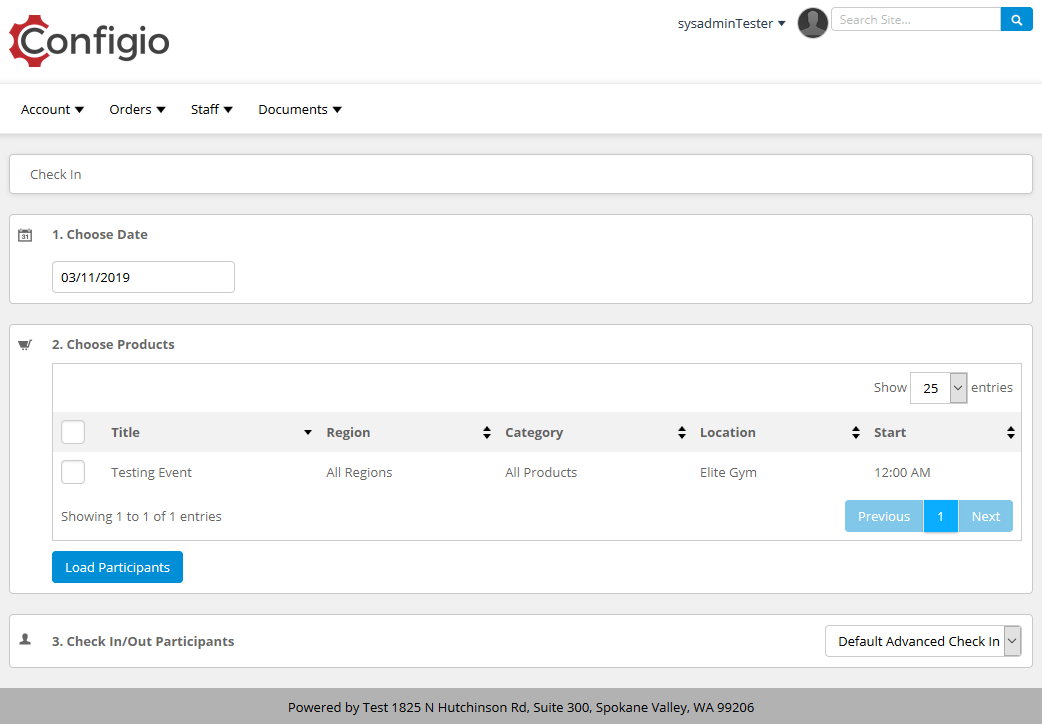Click the Next pagination button
Viewport: 1042px width, 724px height.
pos(986,516)
